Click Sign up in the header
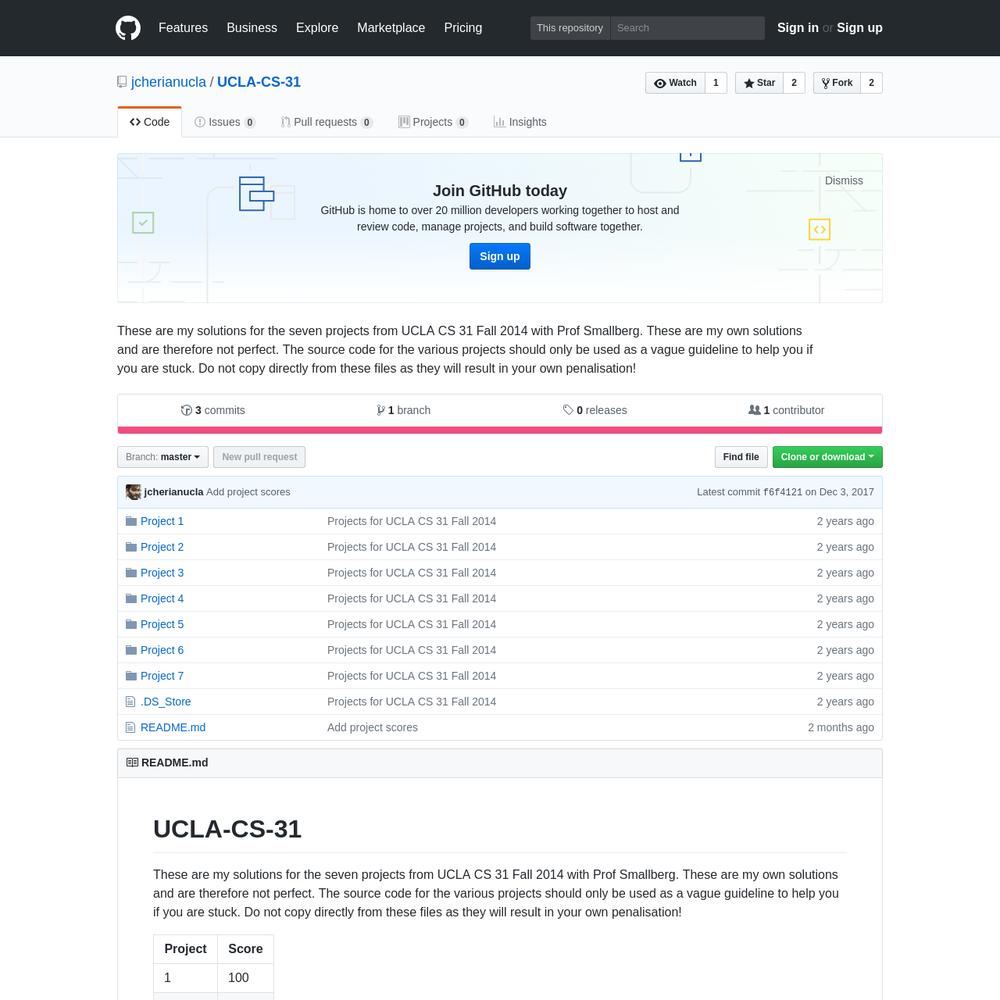This screenshot has width=1000, height=1000. tap(859, 28)
